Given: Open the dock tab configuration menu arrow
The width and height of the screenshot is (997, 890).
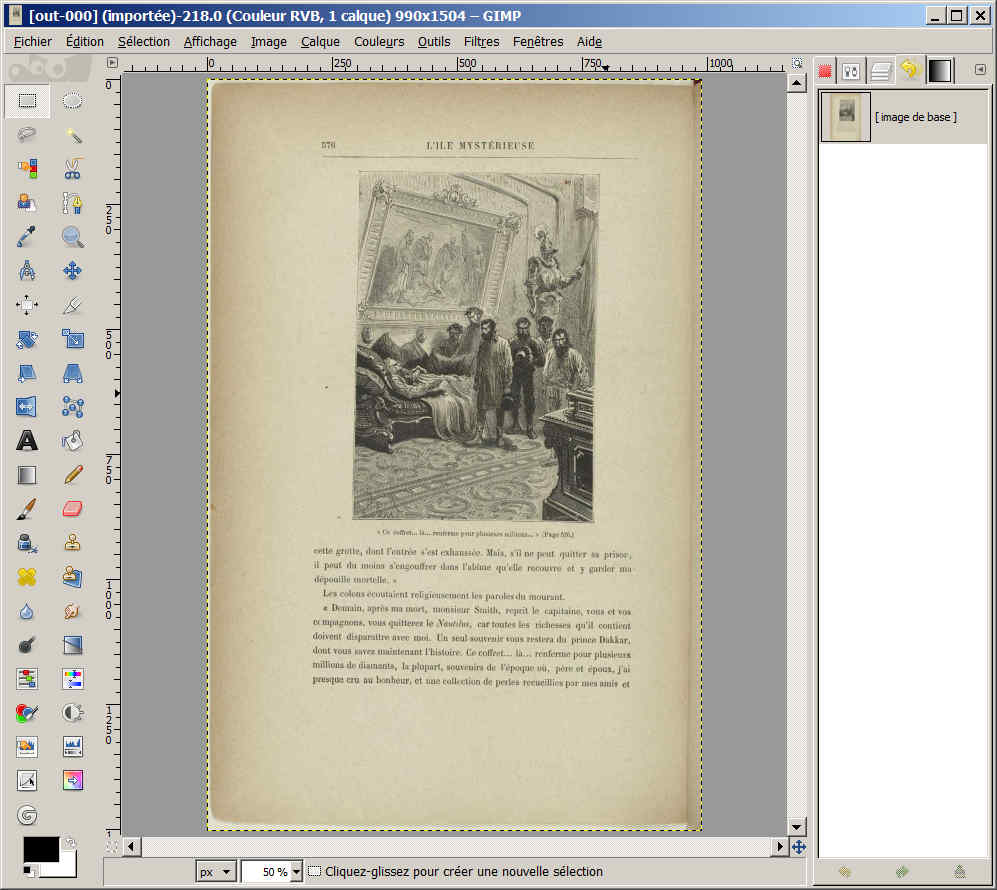Looking at the screenshot, I should (979, 70).
